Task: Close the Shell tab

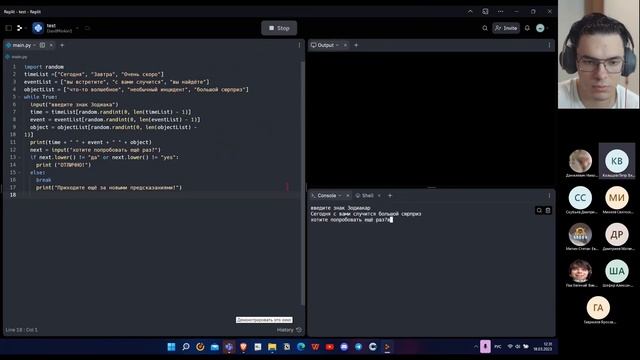Action: pos(379,196)
